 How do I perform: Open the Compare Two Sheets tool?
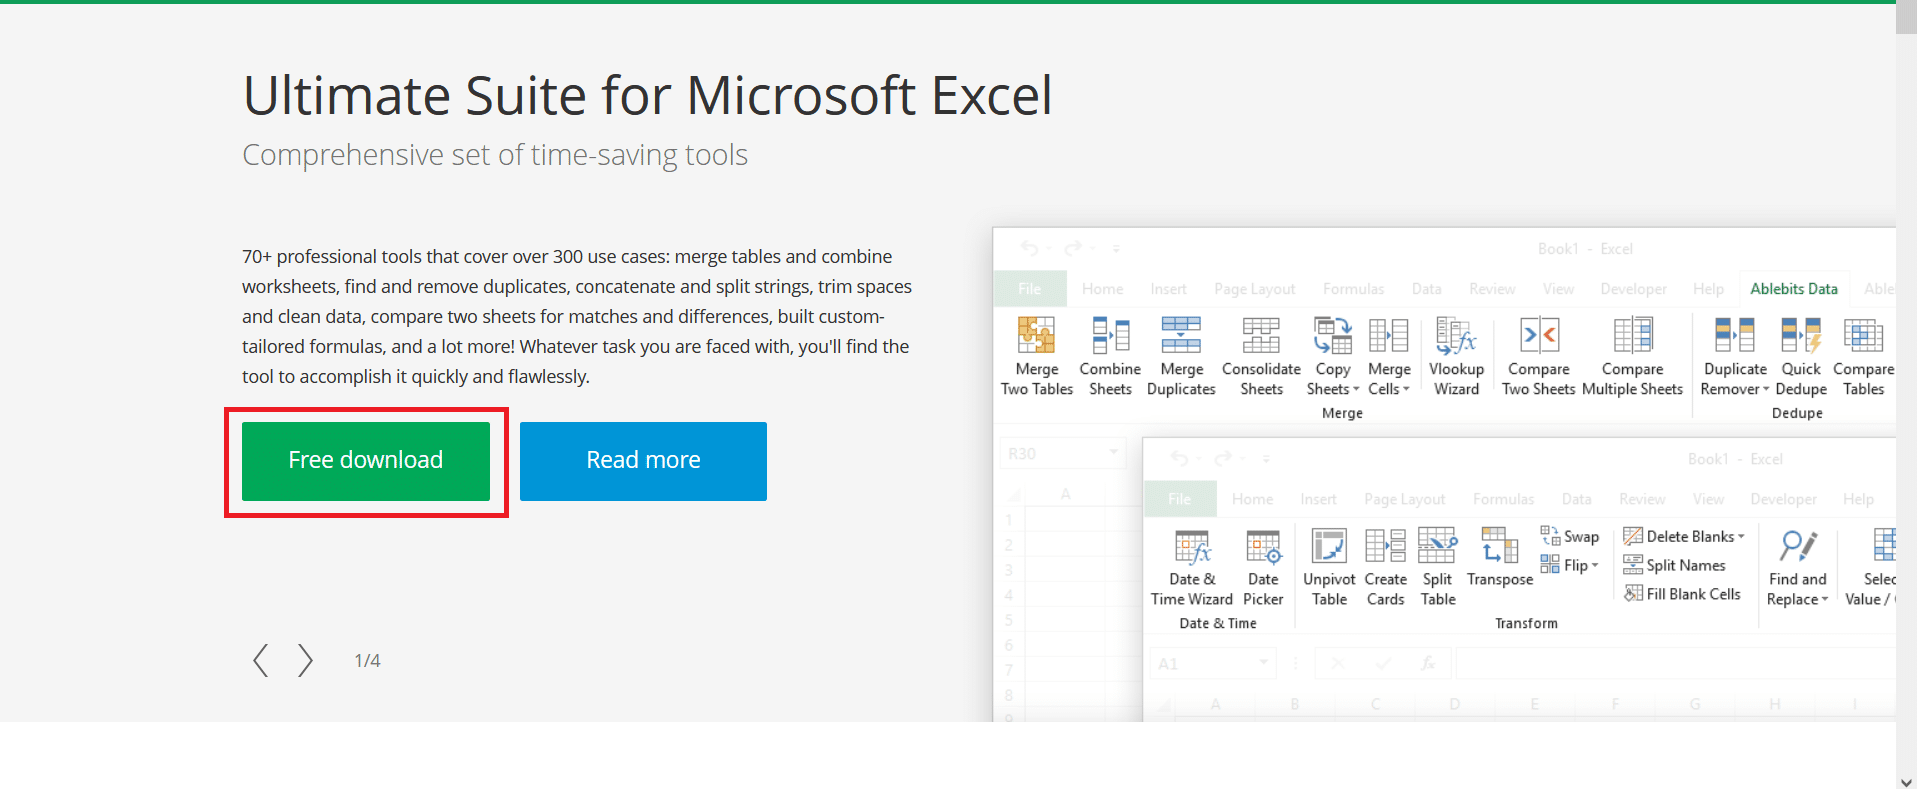tap(1538, 357)
